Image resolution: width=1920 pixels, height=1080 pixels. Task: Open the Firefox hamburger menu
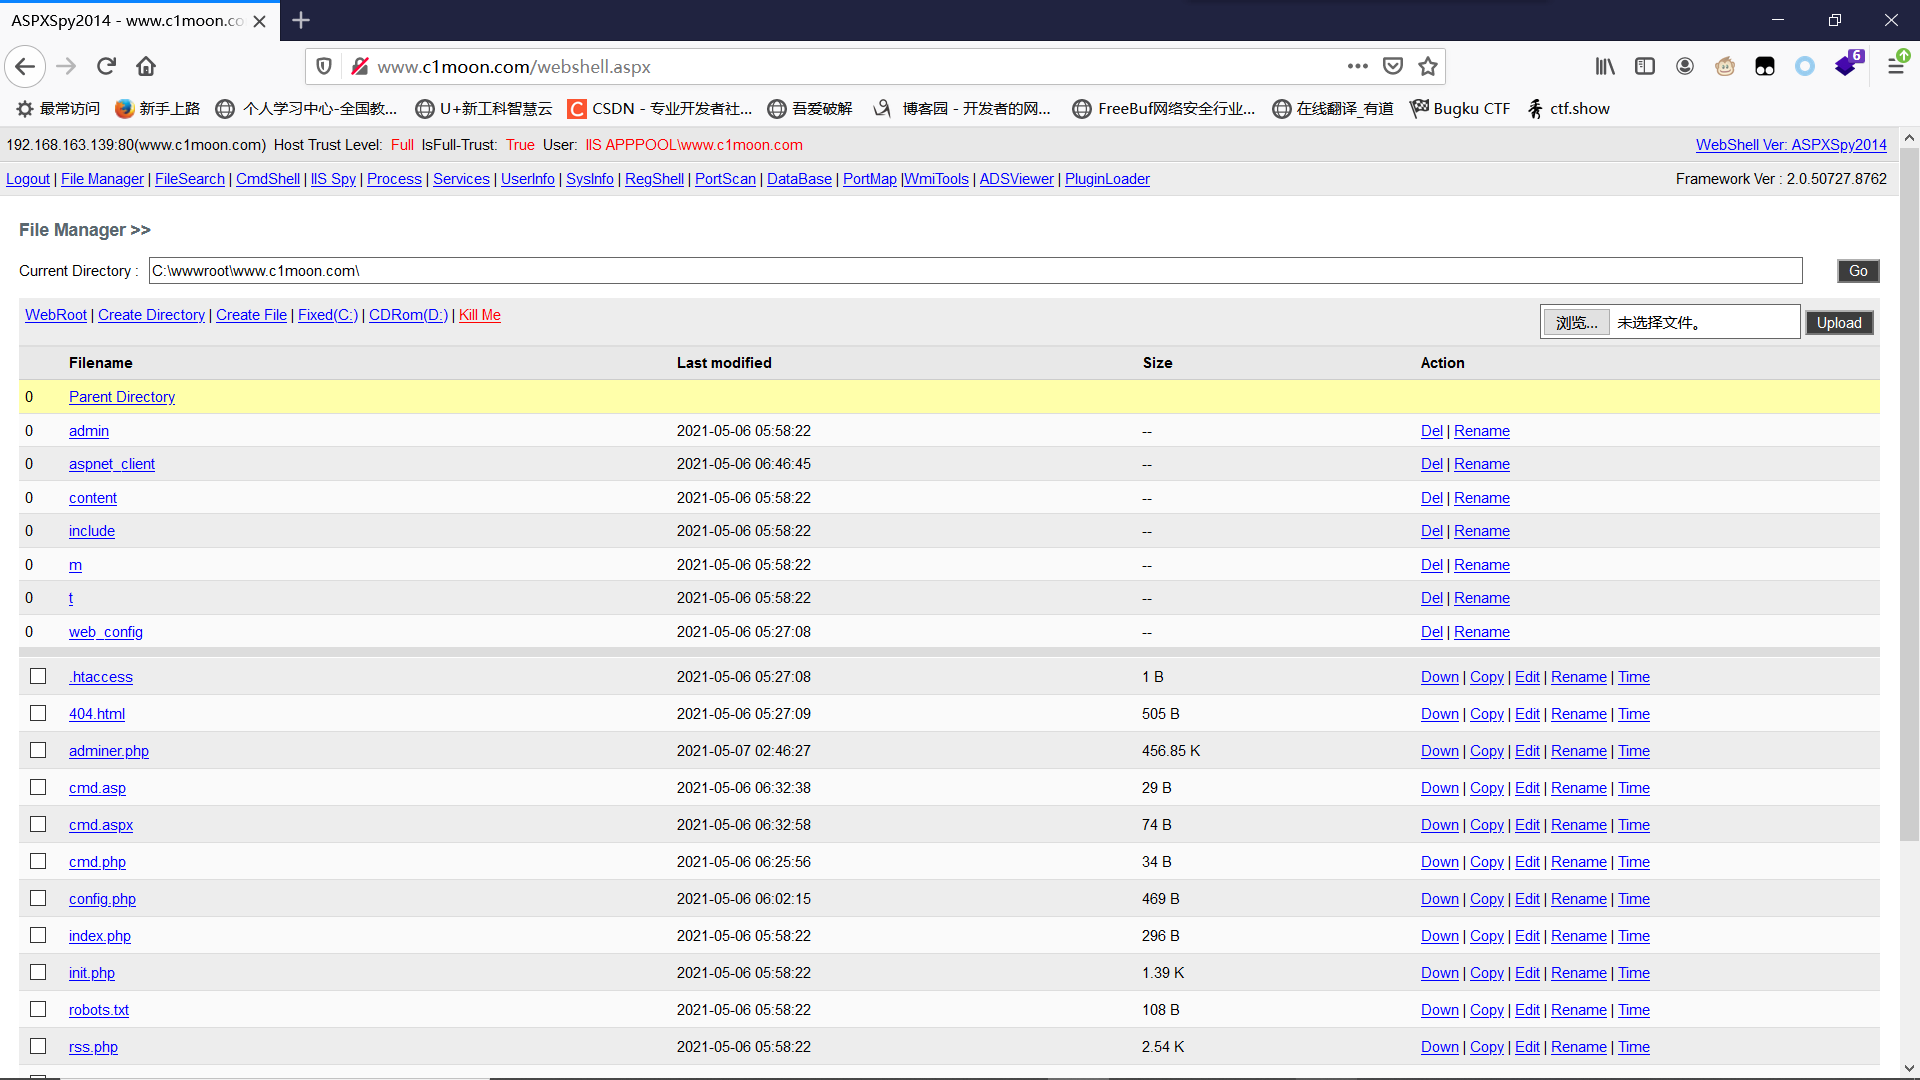(x=1896, y=66)
